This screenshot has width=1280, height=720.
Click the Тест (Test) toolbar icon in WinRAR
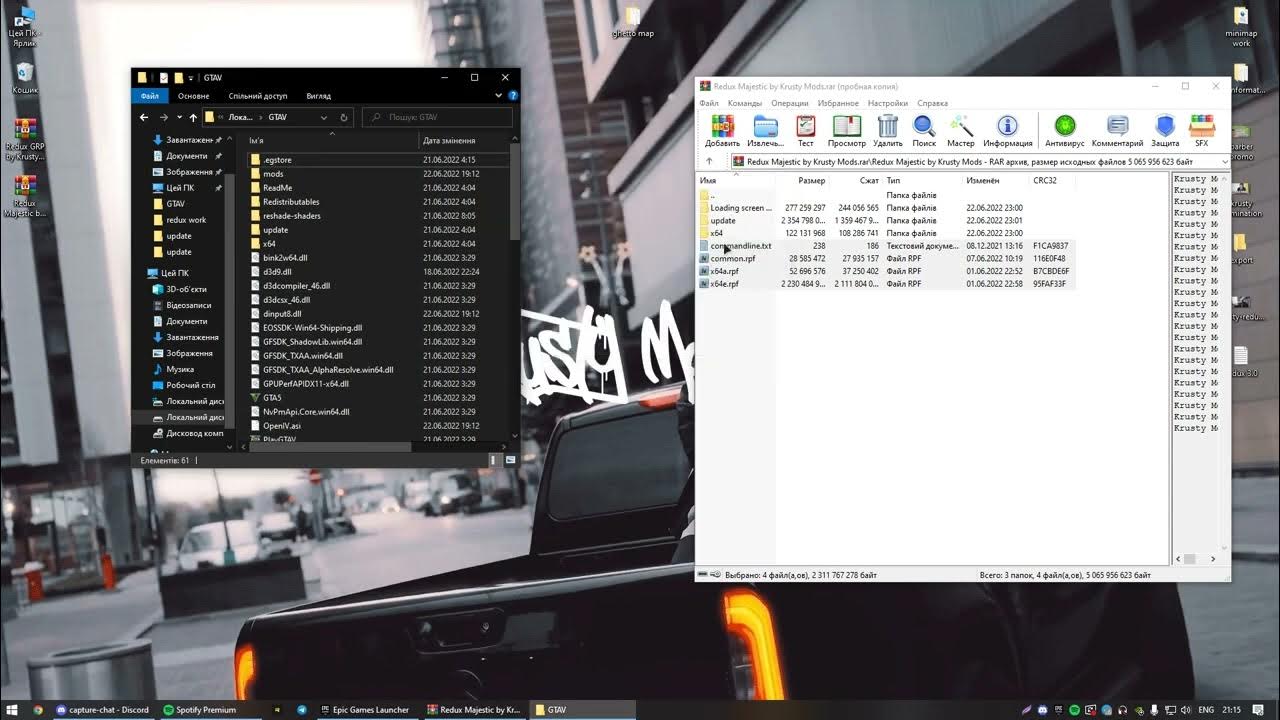point(805,130)
